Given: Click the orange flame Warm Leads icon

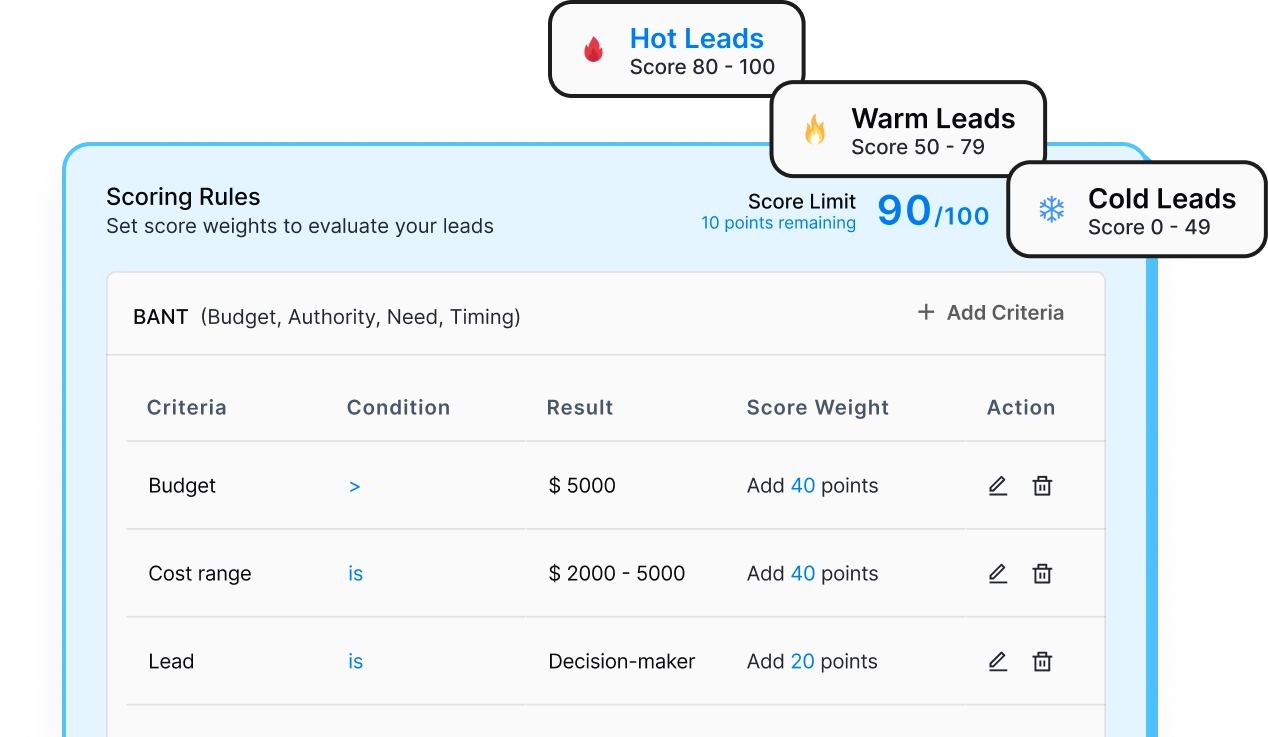Looking at the screenshot, I should (x=815, y=130).
